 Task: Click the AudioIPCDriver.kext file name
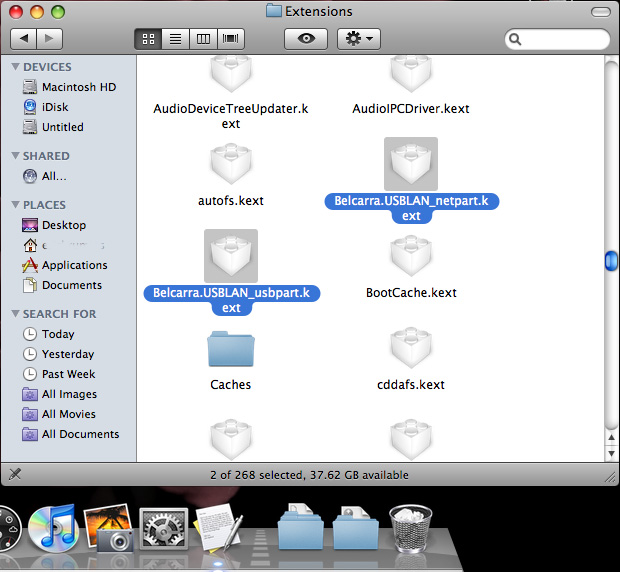click(x=411, y=109)
